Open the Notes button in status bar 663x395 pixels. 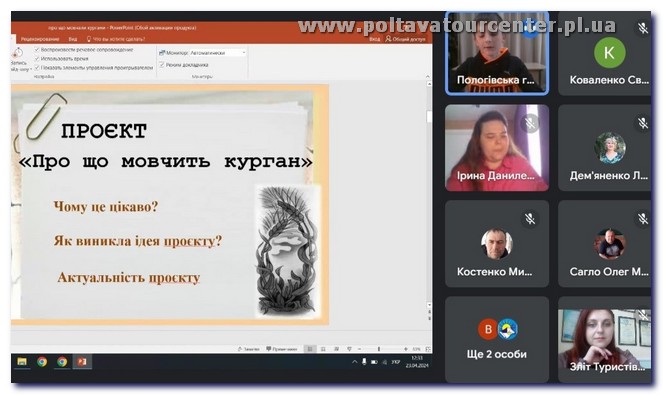click(249, 349)
